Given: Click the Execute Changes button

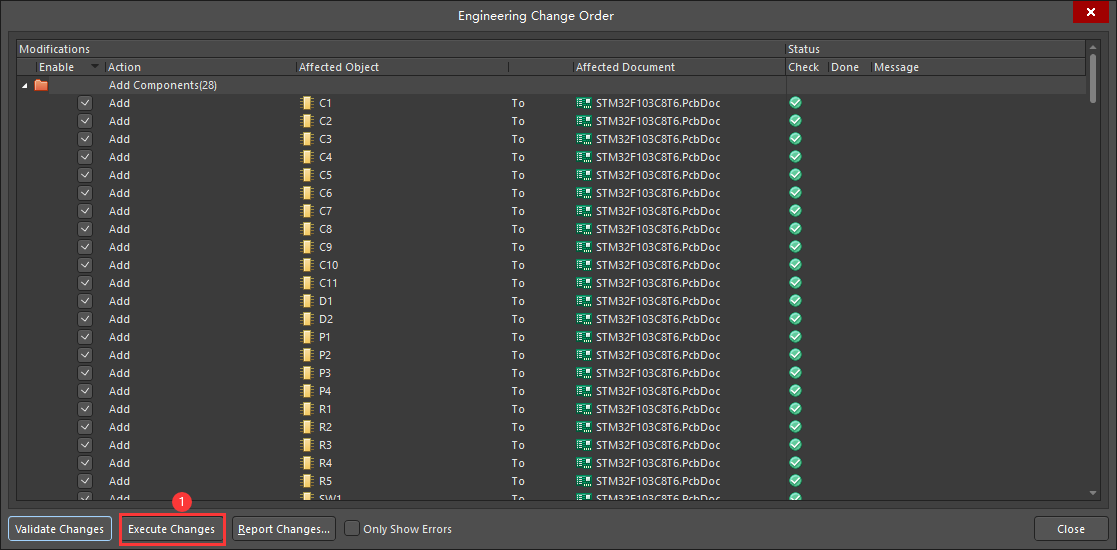Looking at the screenshot, I should click(172, 529).
